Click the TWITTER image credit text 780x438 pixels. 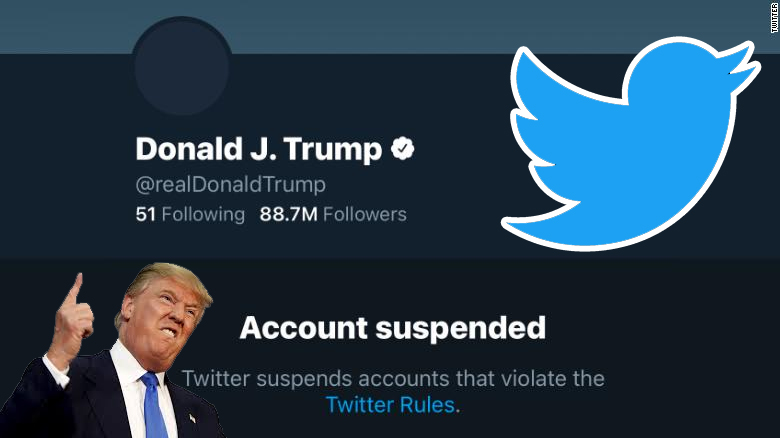click(774, 18)
